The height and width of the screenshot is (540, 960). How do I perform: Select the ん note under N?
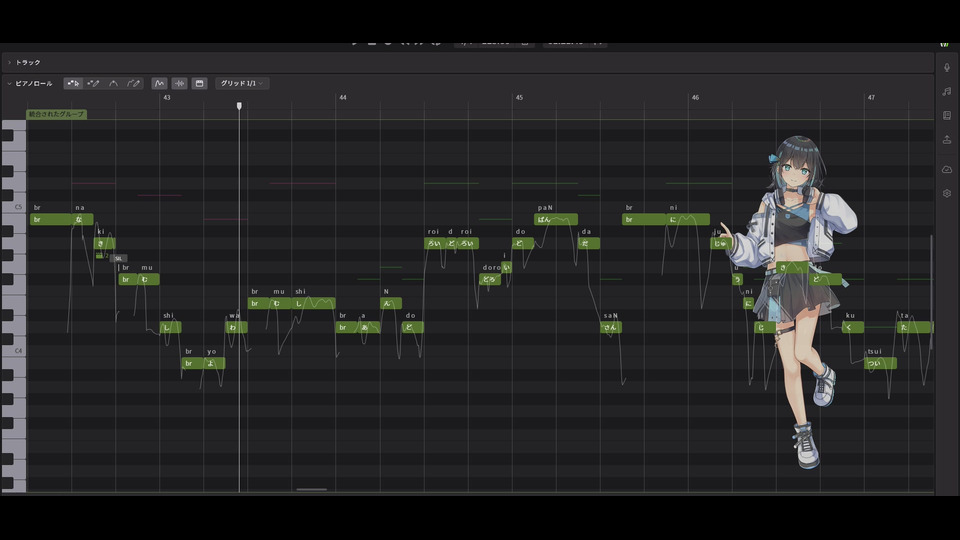[391, 303]
